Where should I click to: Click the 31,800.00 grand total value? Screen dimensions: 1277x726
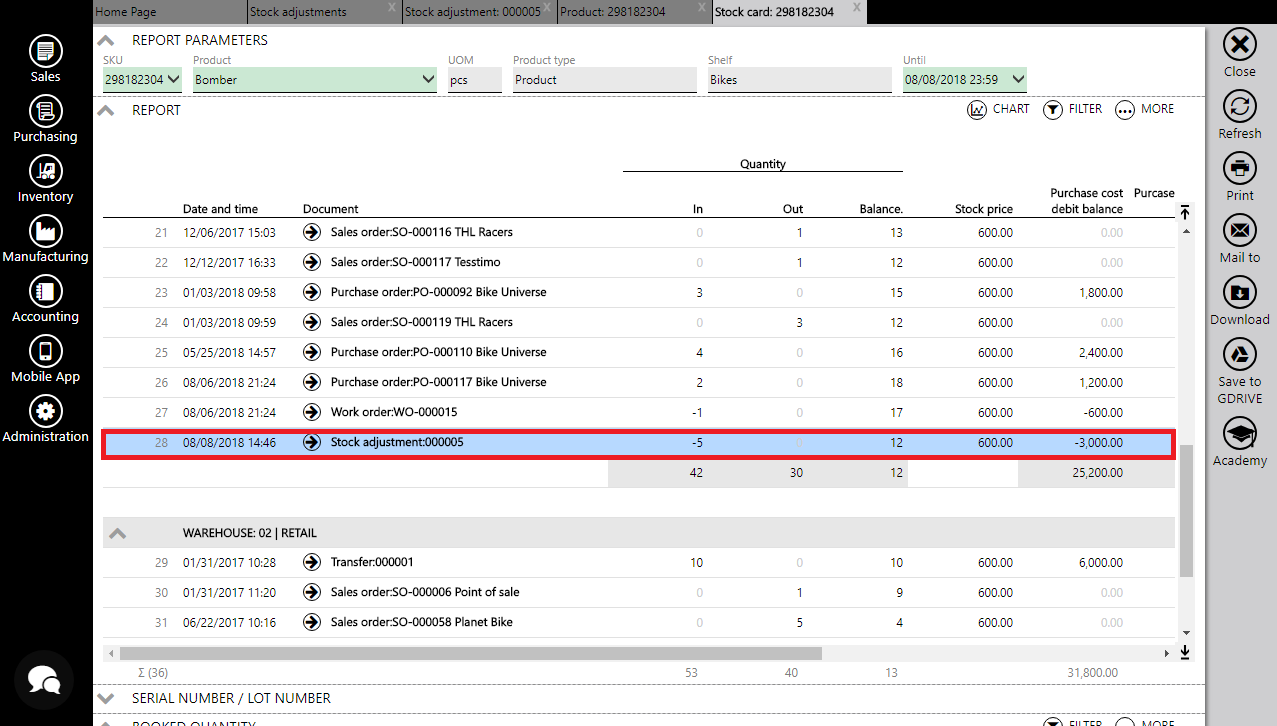(1093, 673)
